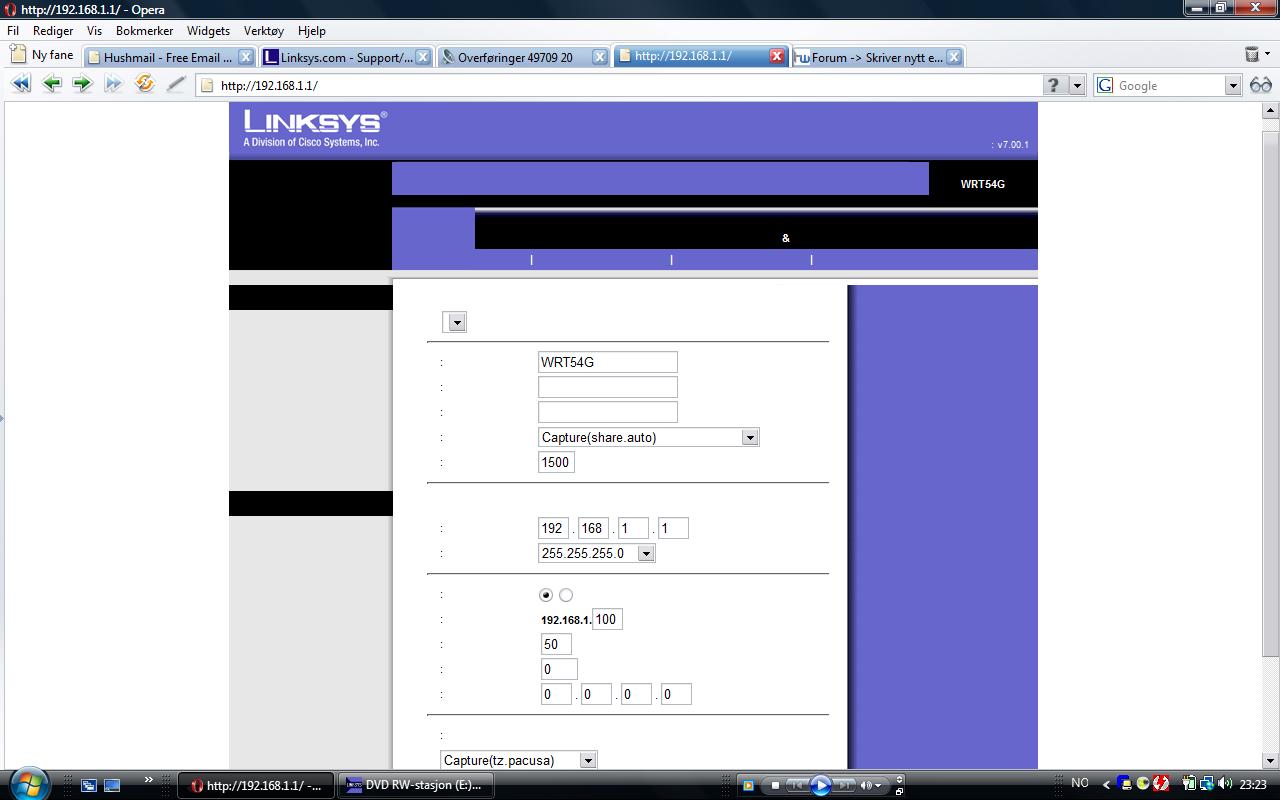The height and width of the screenshot is (800, 1280).
Task: Close the active 192.168.1.1 tab
Action: (777, 56)
